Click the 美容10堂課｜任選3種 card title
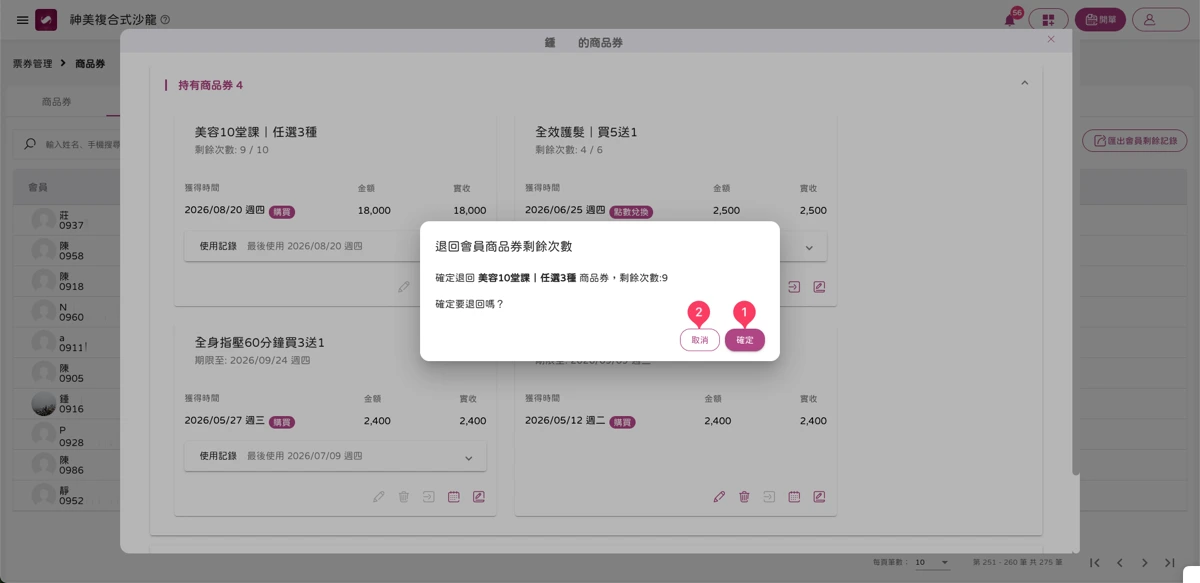This screenshot has width=1200, height=583. [x=256, y=132]
